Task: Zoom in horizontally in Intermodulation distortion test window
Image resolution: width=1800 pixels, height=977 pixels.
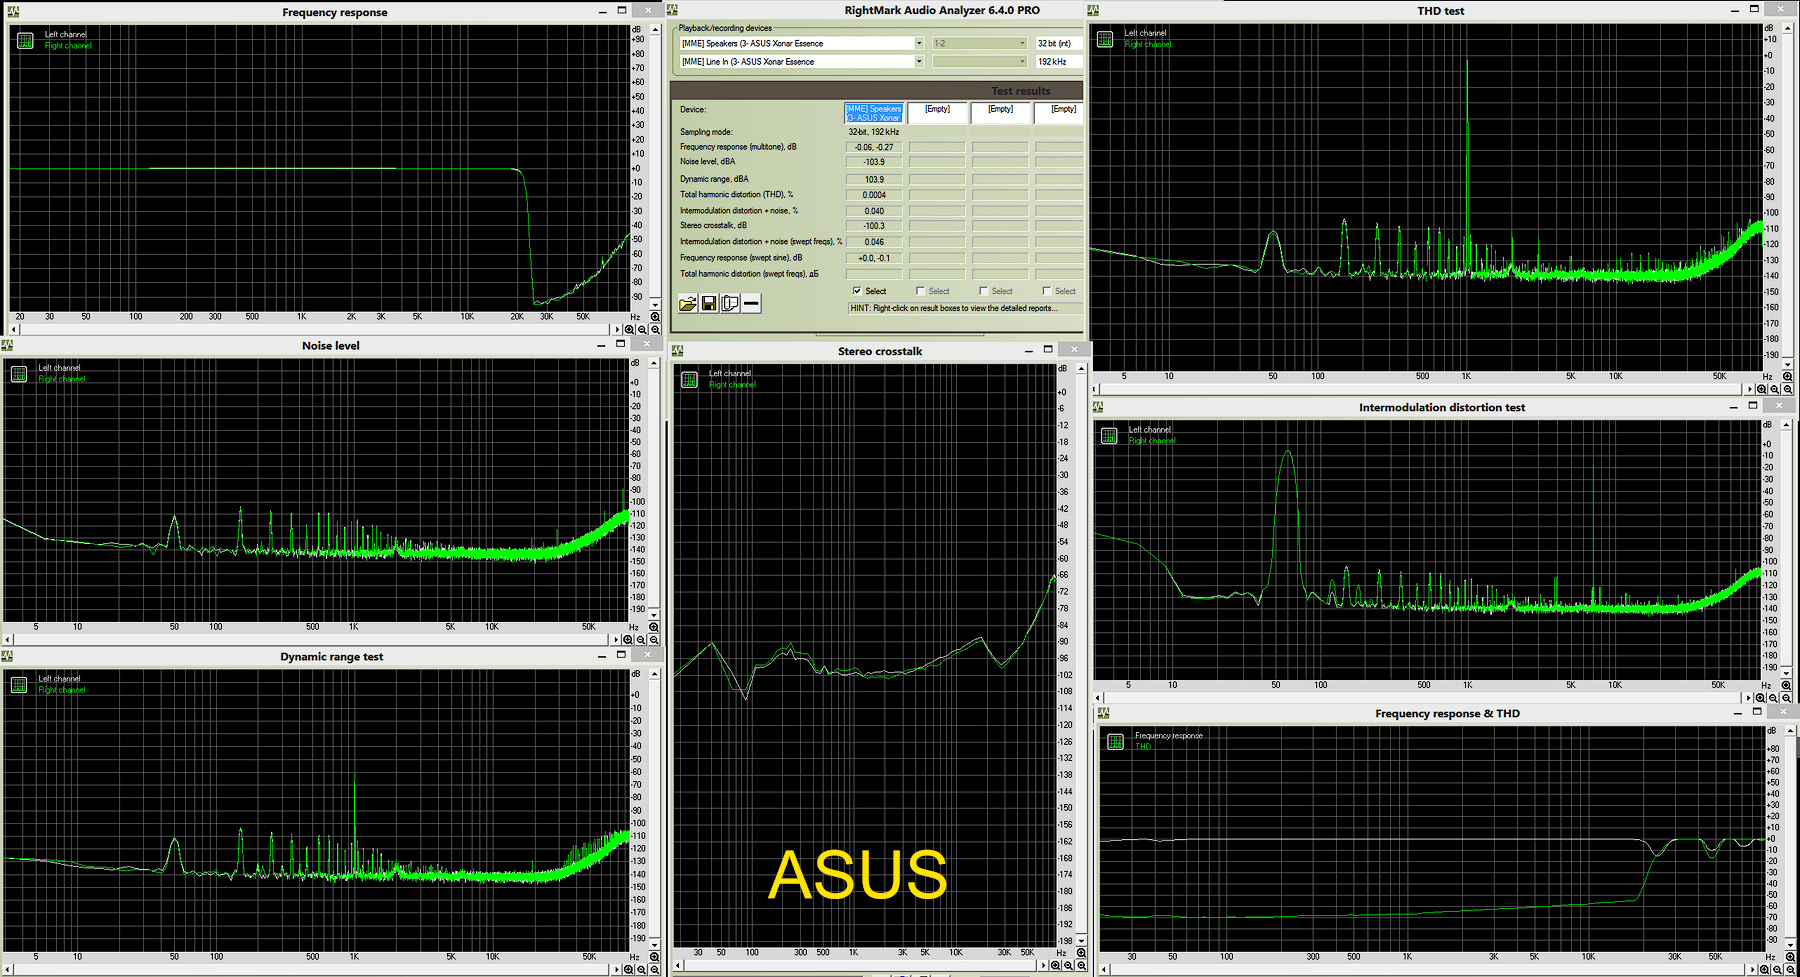Action: tap(1760, 698)
